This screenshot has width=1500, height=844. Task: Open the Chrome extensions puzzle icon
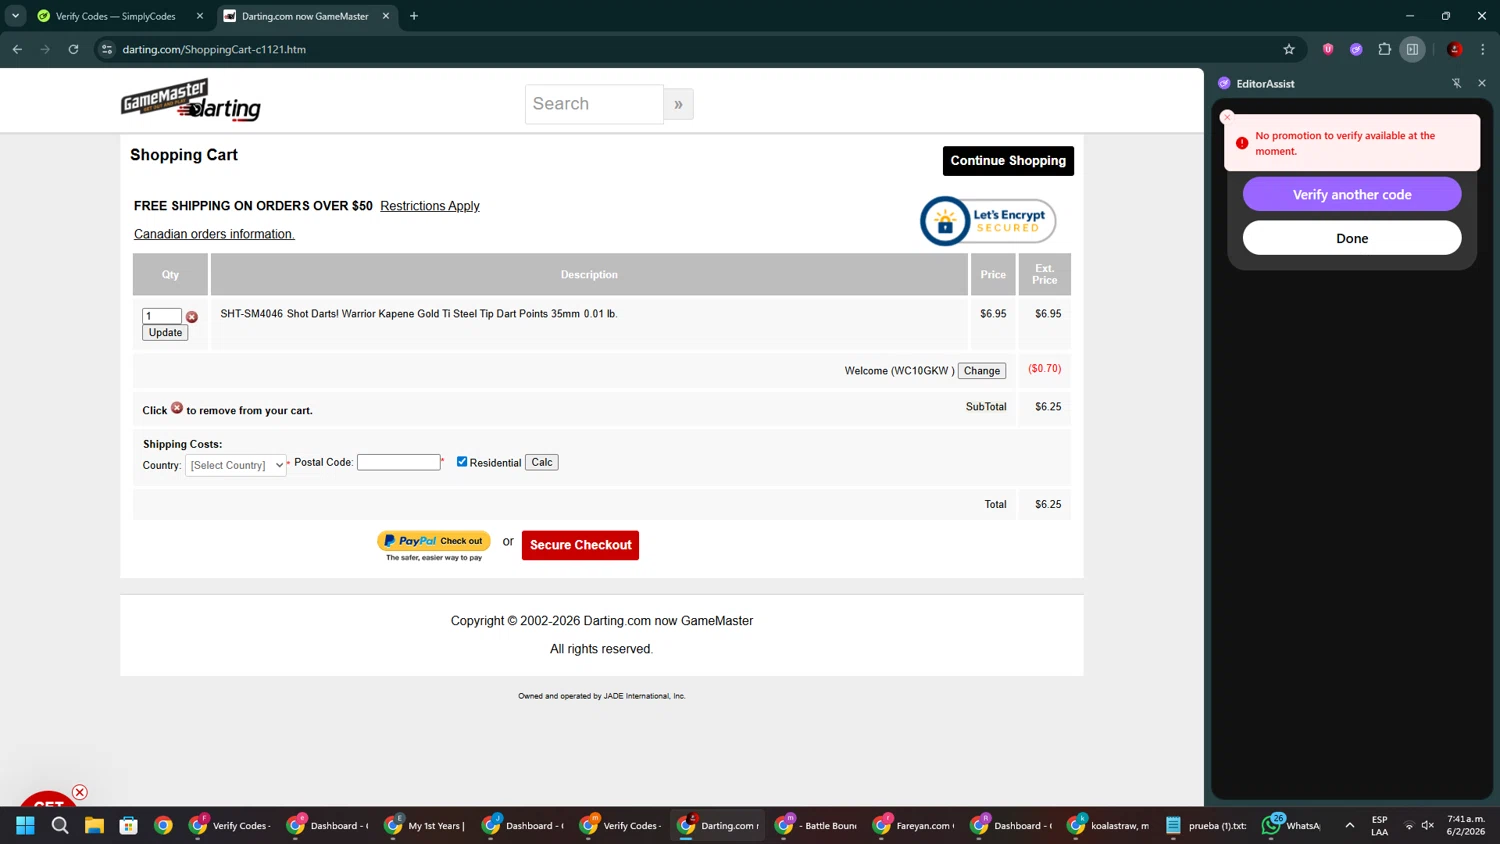click(1385, 49)
